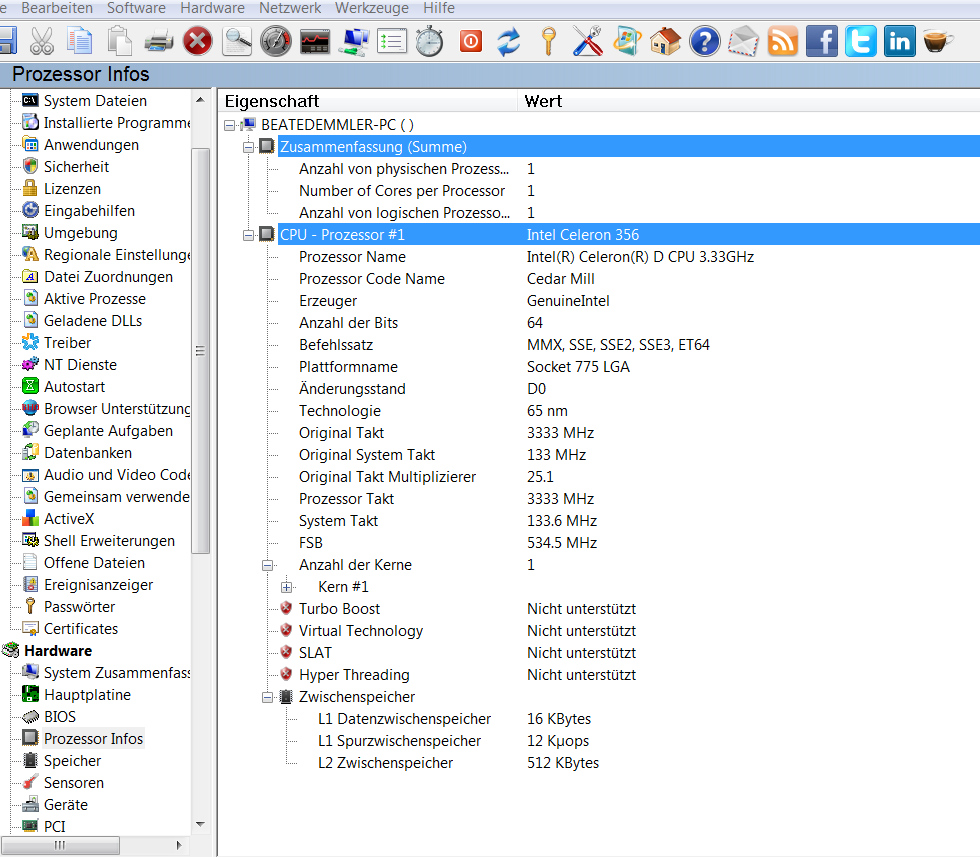Click the Twitter icon in toolbar
This screenshot has height=857, width=980.
861,41
